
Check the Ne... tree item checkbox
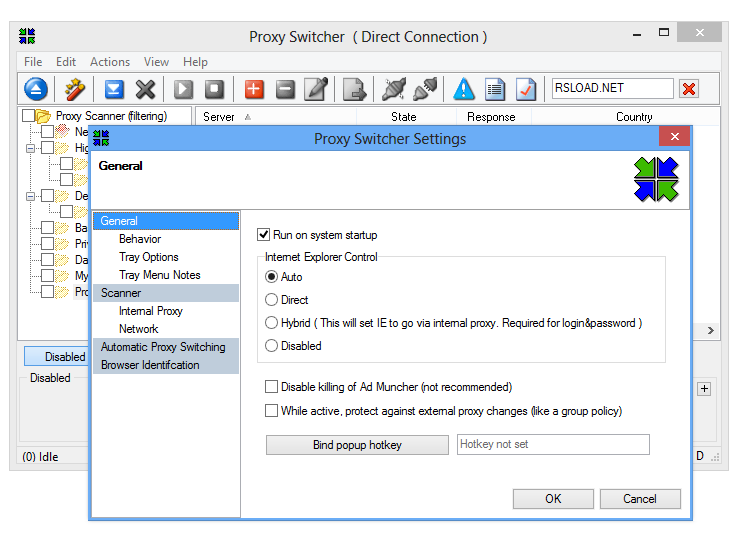(x=47, y=132)
